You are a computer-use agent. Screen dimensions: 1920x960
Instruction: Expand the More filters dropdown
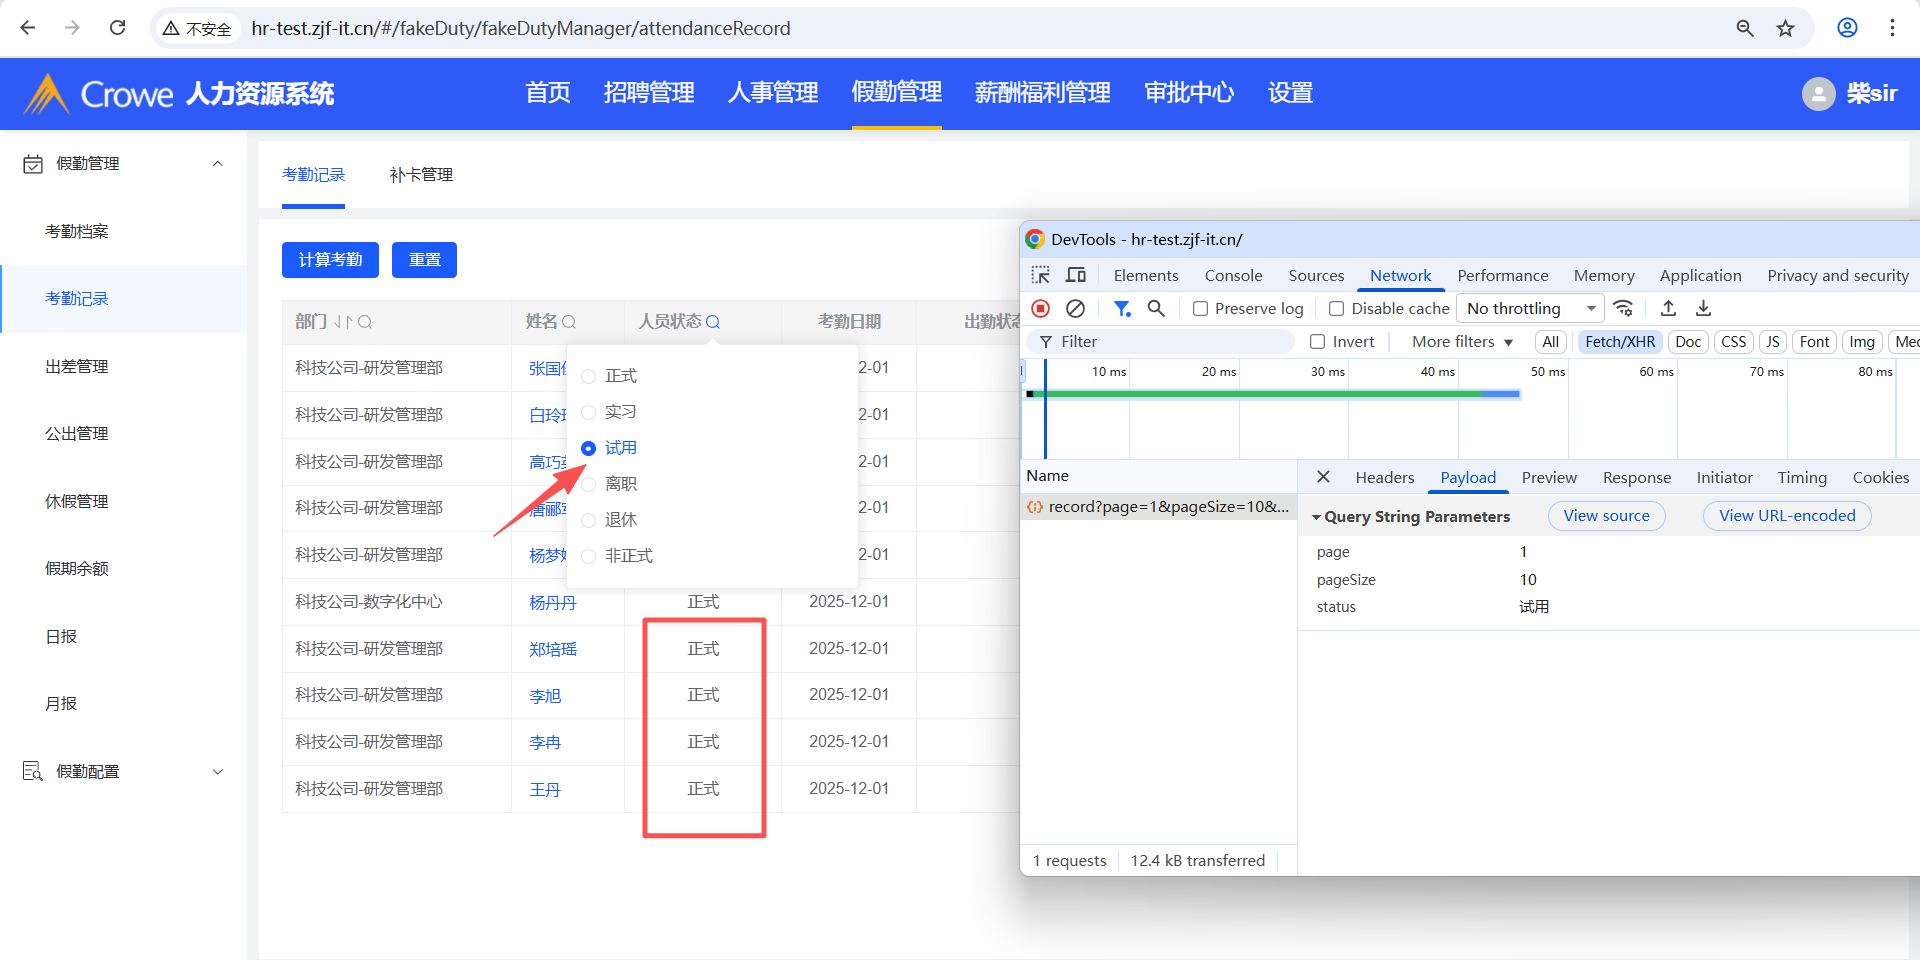tap(1462, 342)
